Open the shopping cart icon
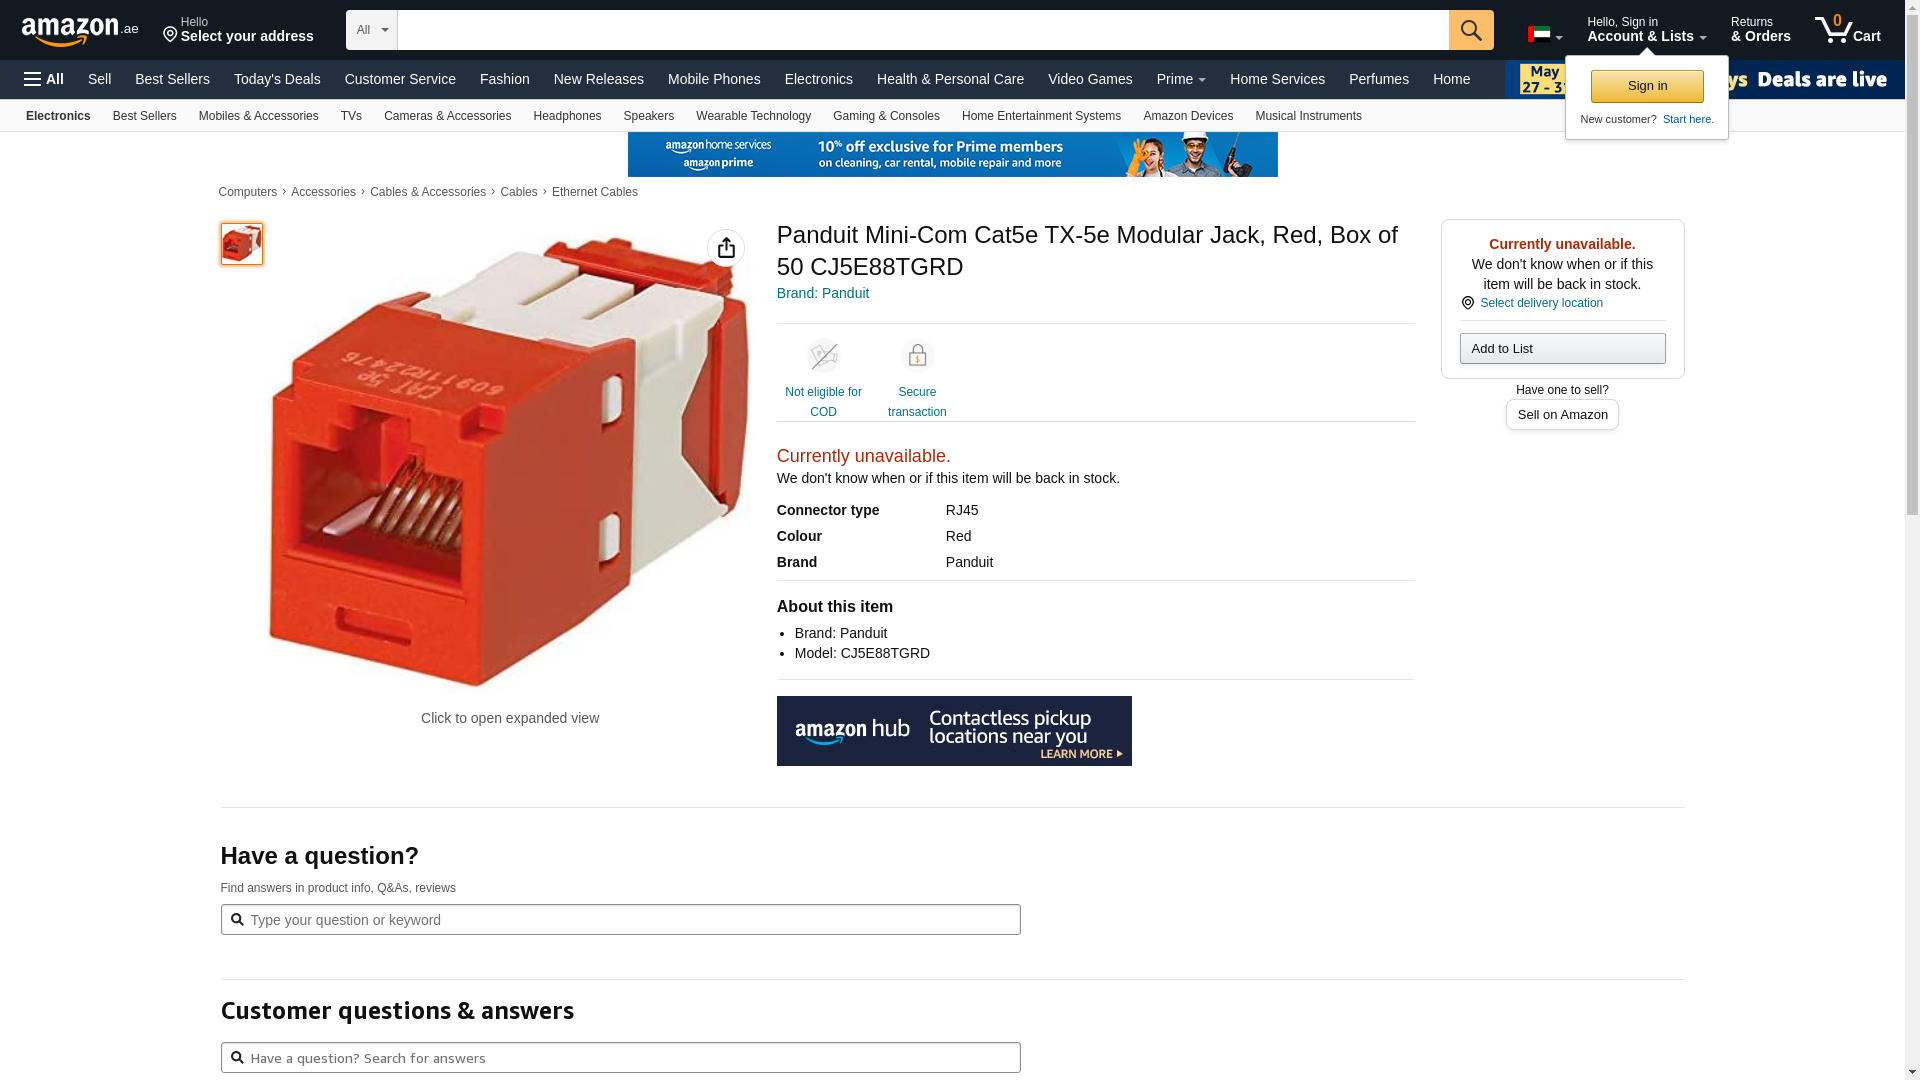Screen dimensions: 1920x1080 (1847, 30)
